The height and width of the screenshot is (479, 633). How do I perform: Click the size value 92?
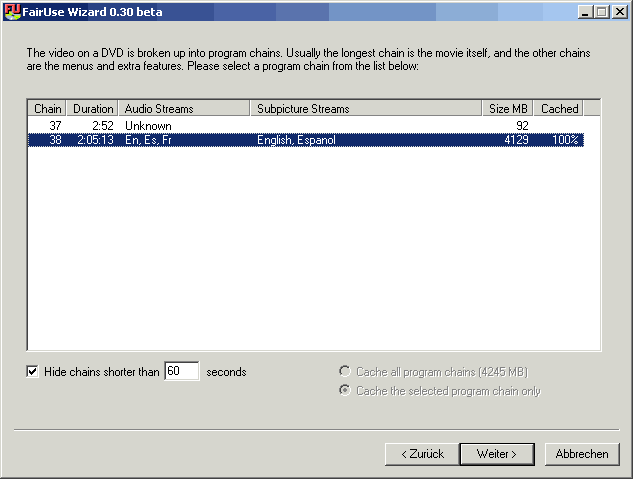pyautogui.click(x=522, y=126)
